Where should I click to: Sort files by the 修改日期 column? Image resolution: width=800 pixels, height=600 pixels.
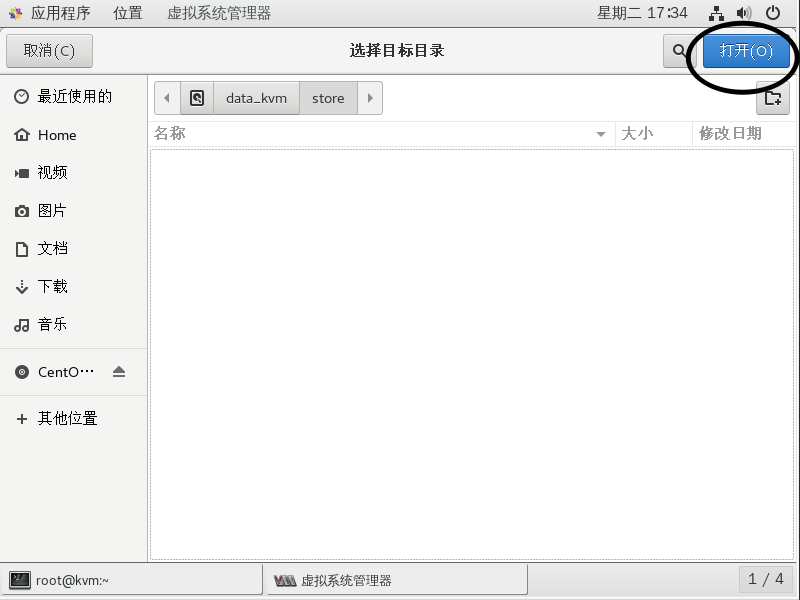pyautogui.click(x=730, y=133)
